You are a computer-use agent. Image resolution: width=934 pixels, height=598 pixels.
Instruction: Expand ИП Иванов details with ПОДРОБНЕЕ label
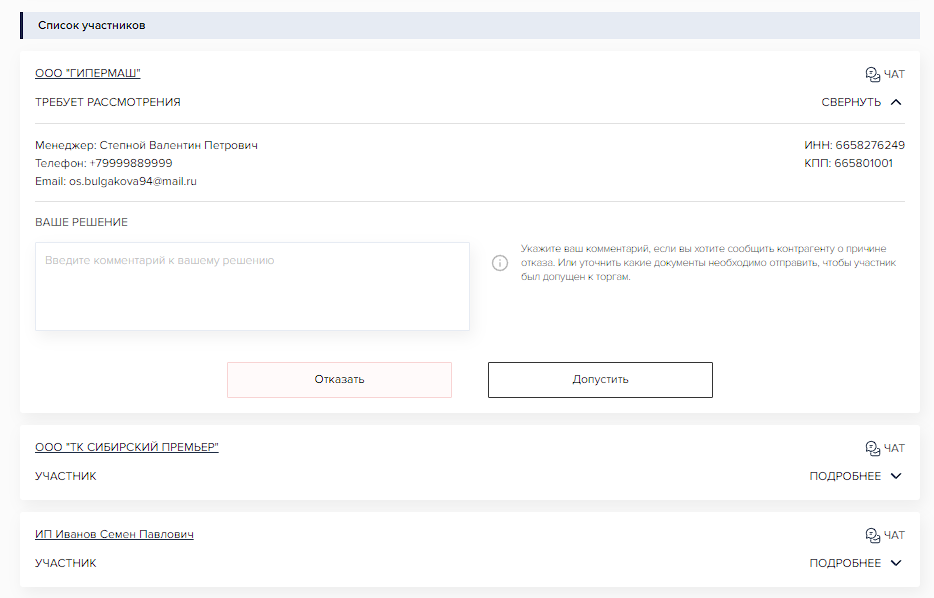click(x=845, y=563)
